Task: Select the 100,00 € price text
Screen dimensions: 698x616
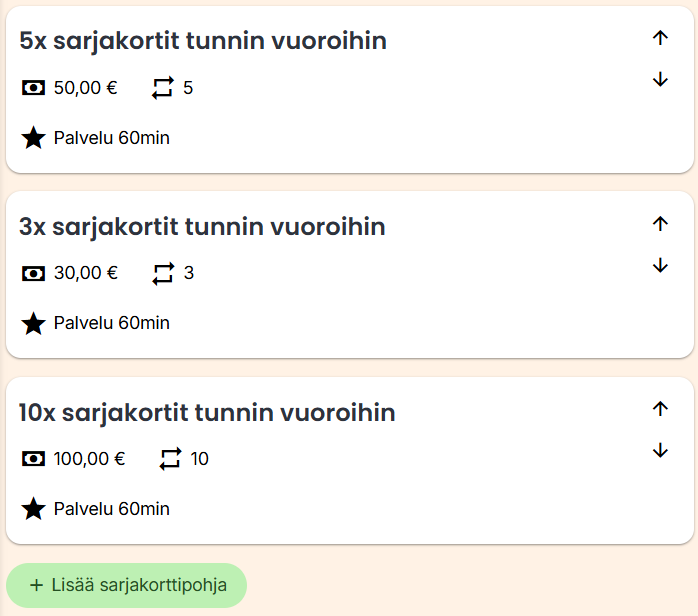Action: point(89,459)
